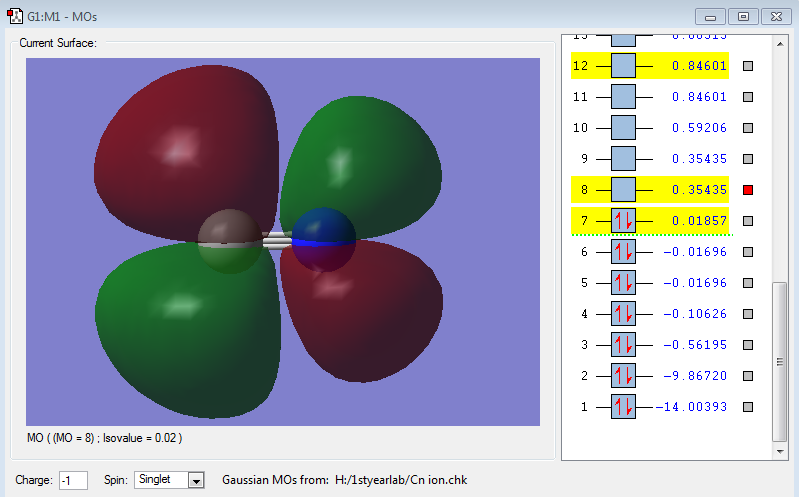Click the G1:M1 window title icon

(x=15, y=16)
